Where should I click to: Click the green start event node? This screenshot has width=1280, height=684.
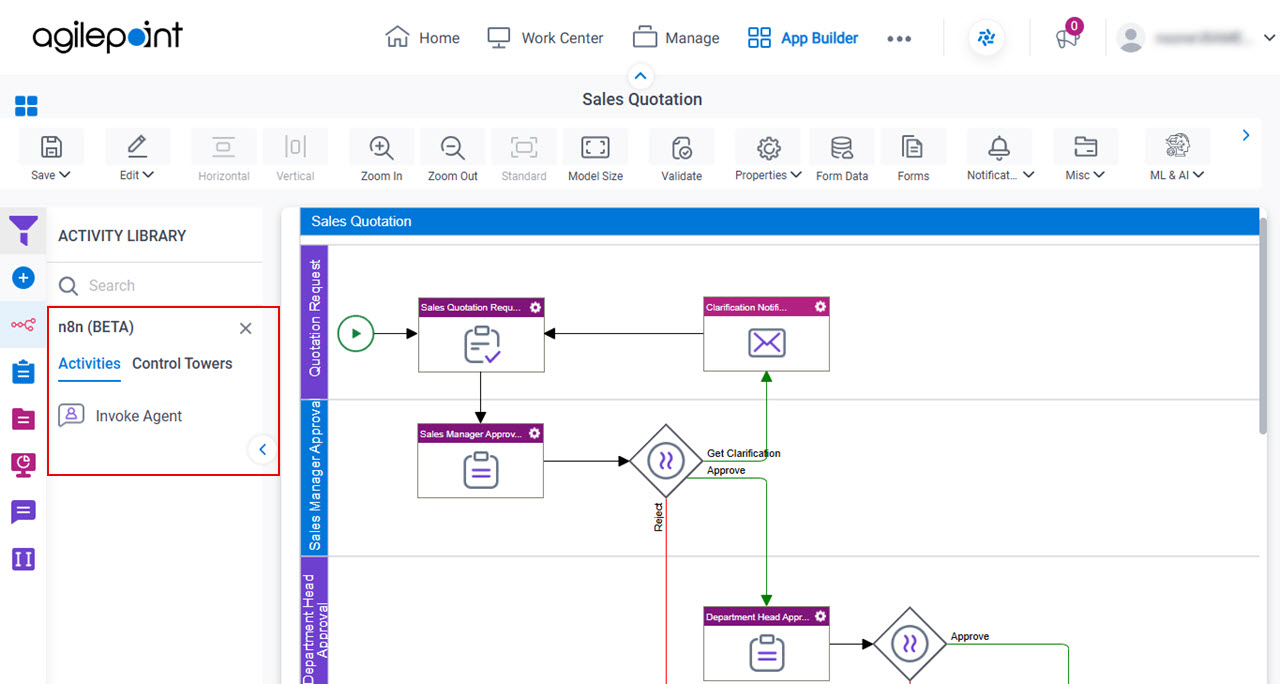pos(356,333)
